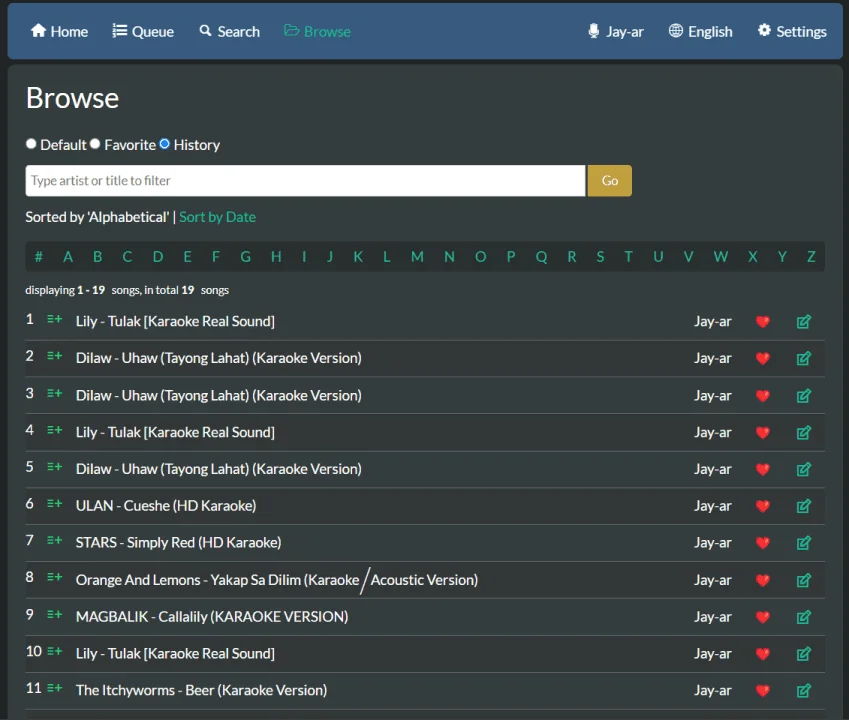
Task: Queue The Itchyworms - Beer song
Action: tap(55, 688)
